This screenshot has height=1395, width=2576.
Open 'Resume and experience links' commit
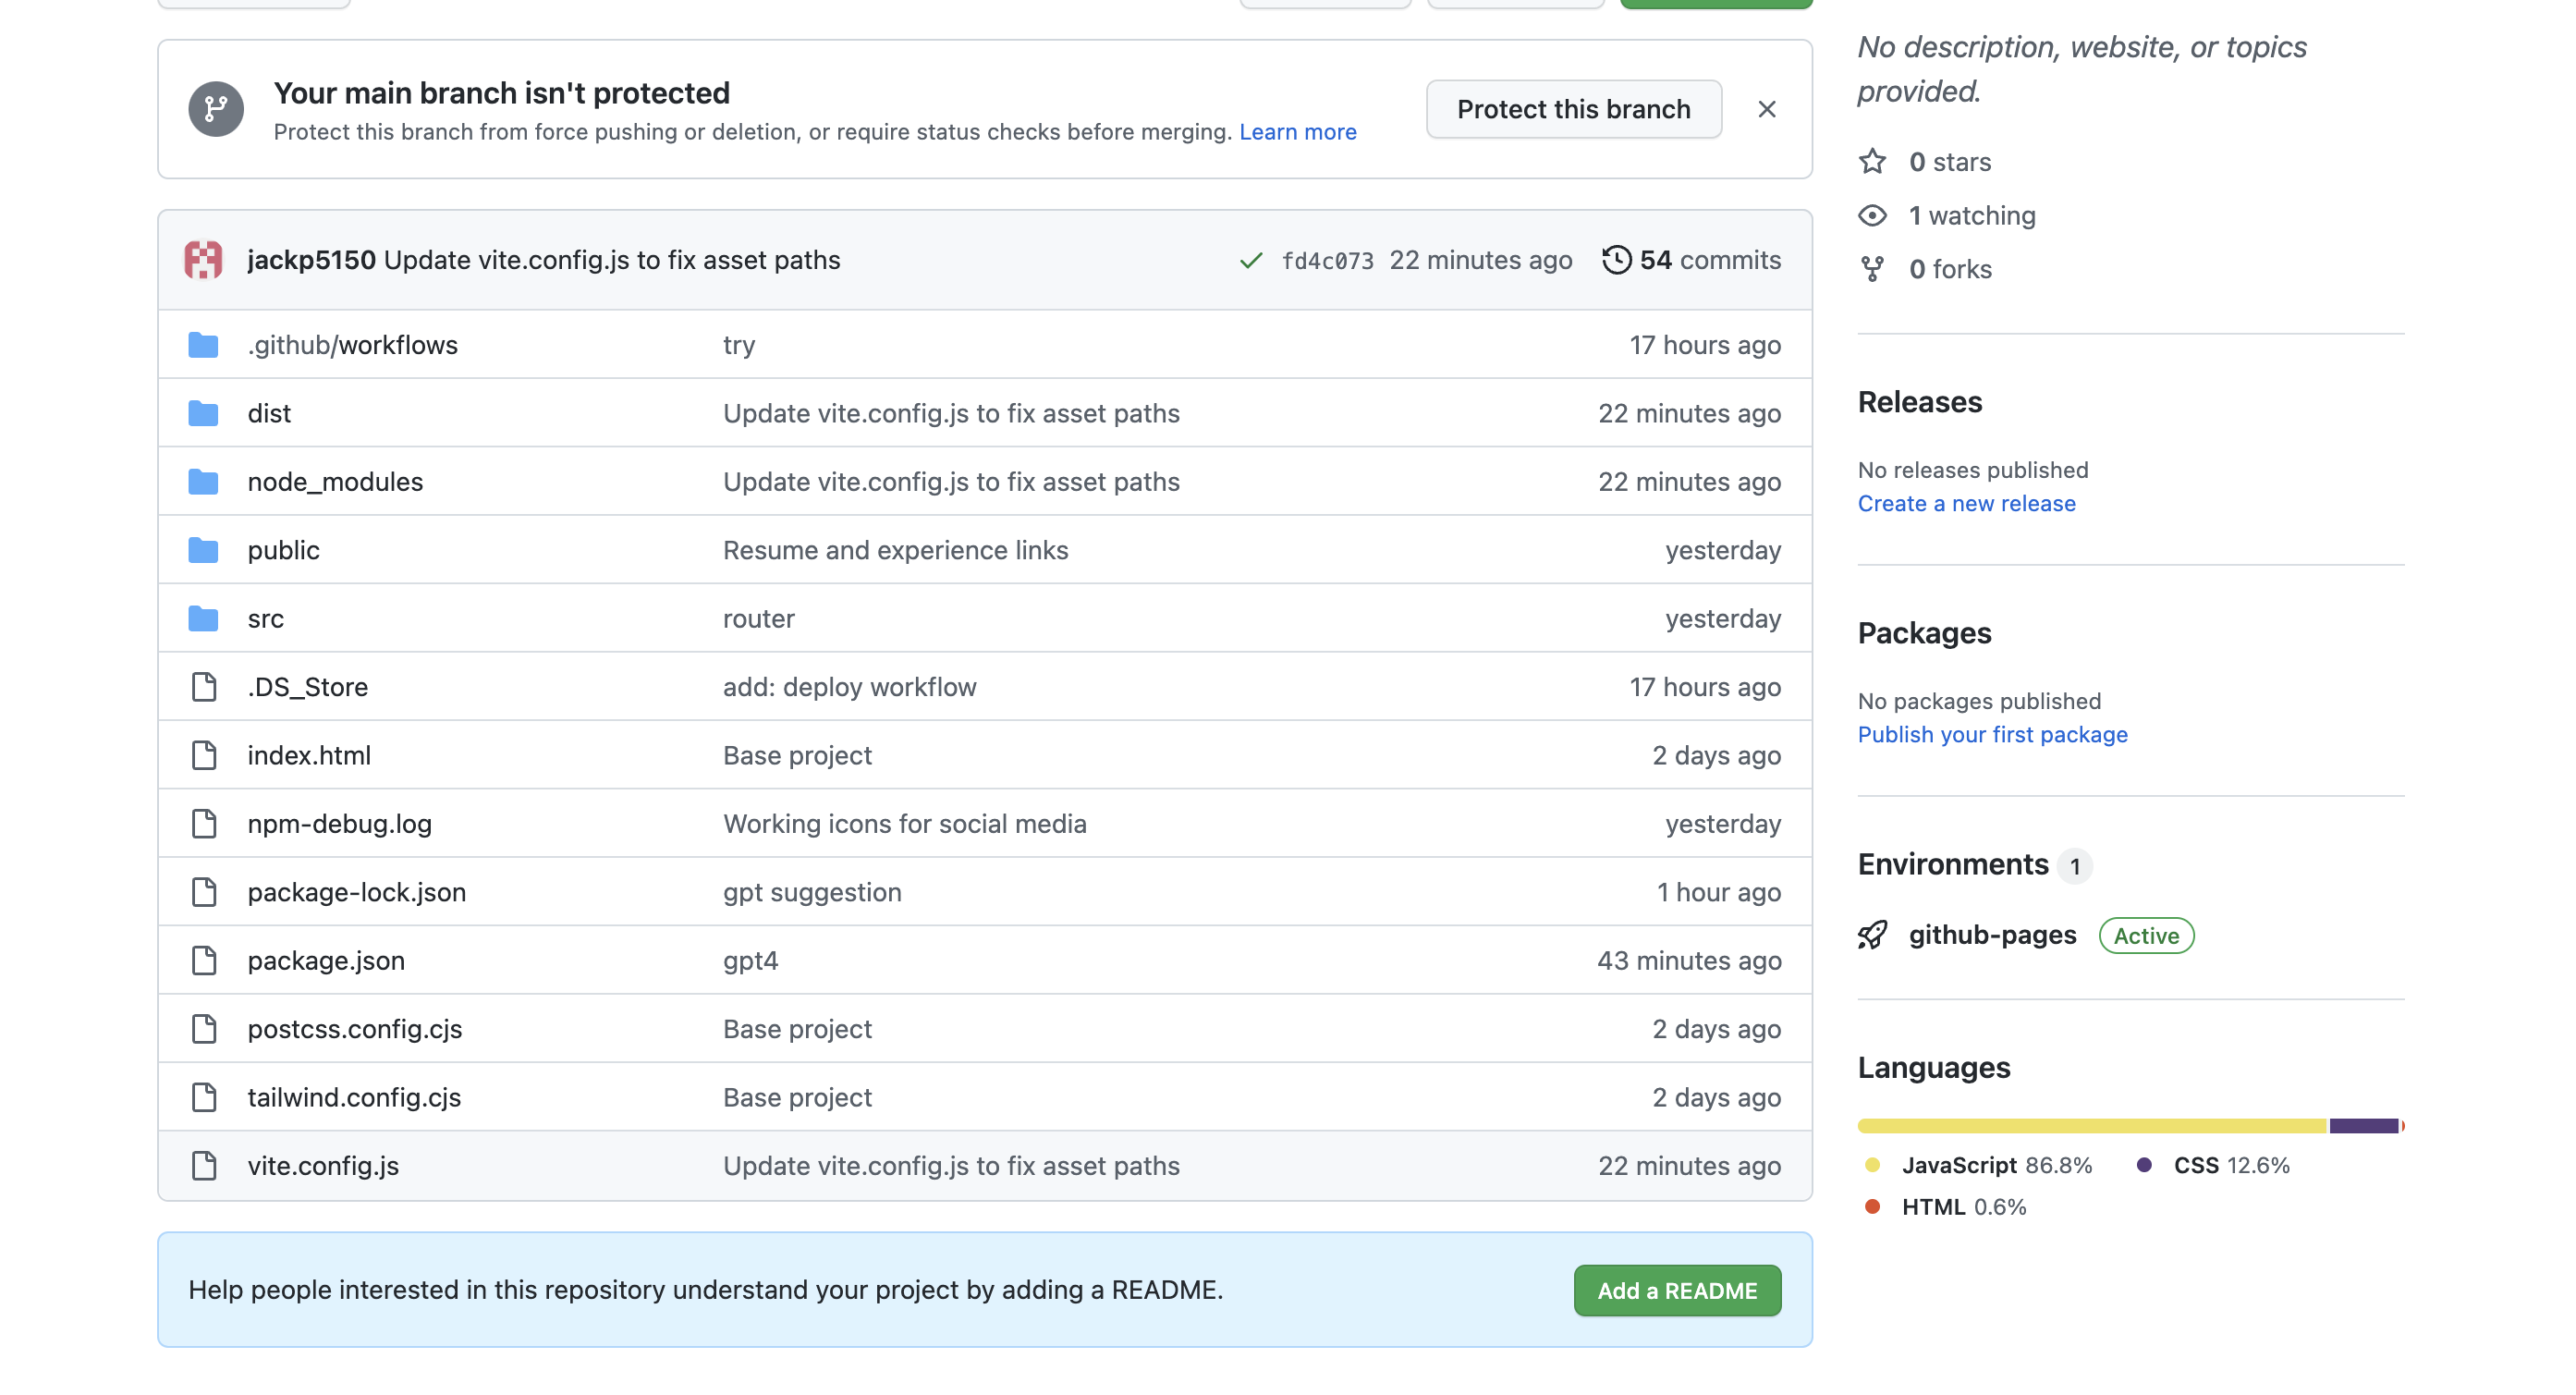click(x=895, y=550)
